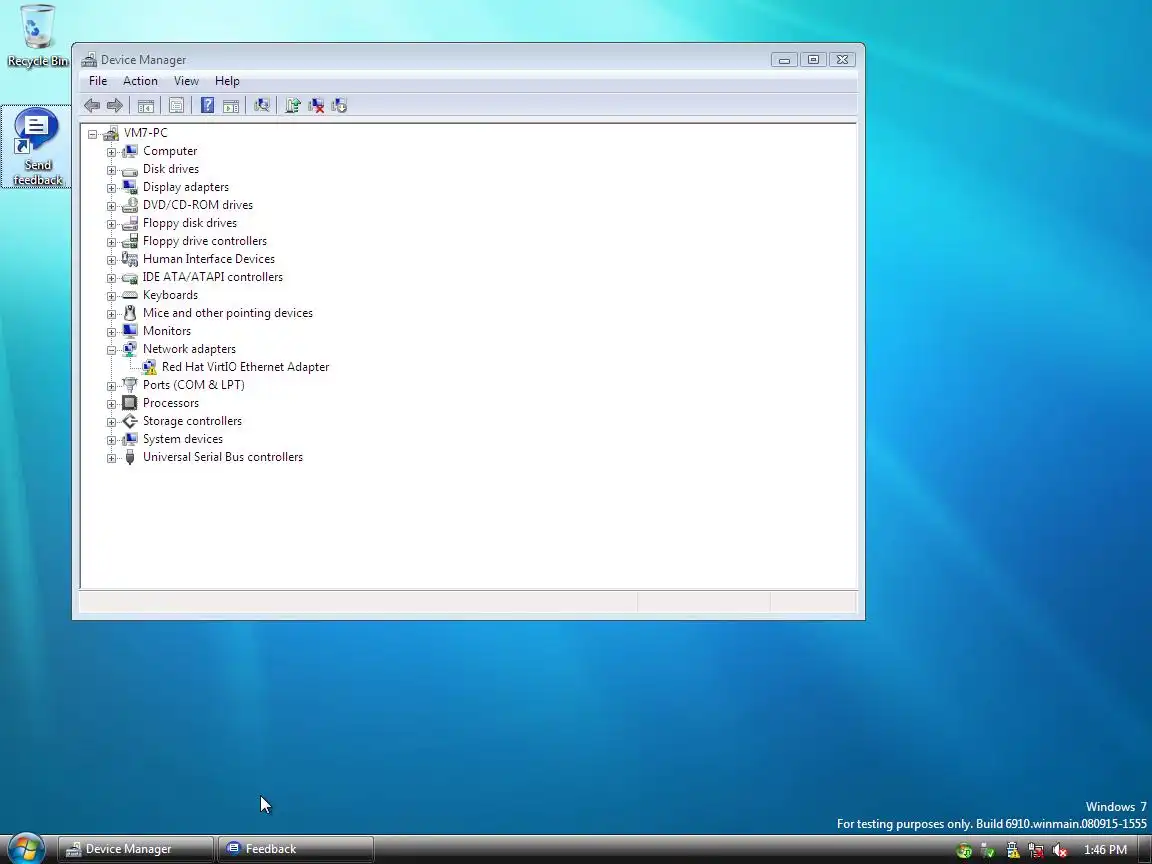Screen dimensions: 1152x864
Task: Select Ports (COM & LPT) label
Action: click(193, 385)
